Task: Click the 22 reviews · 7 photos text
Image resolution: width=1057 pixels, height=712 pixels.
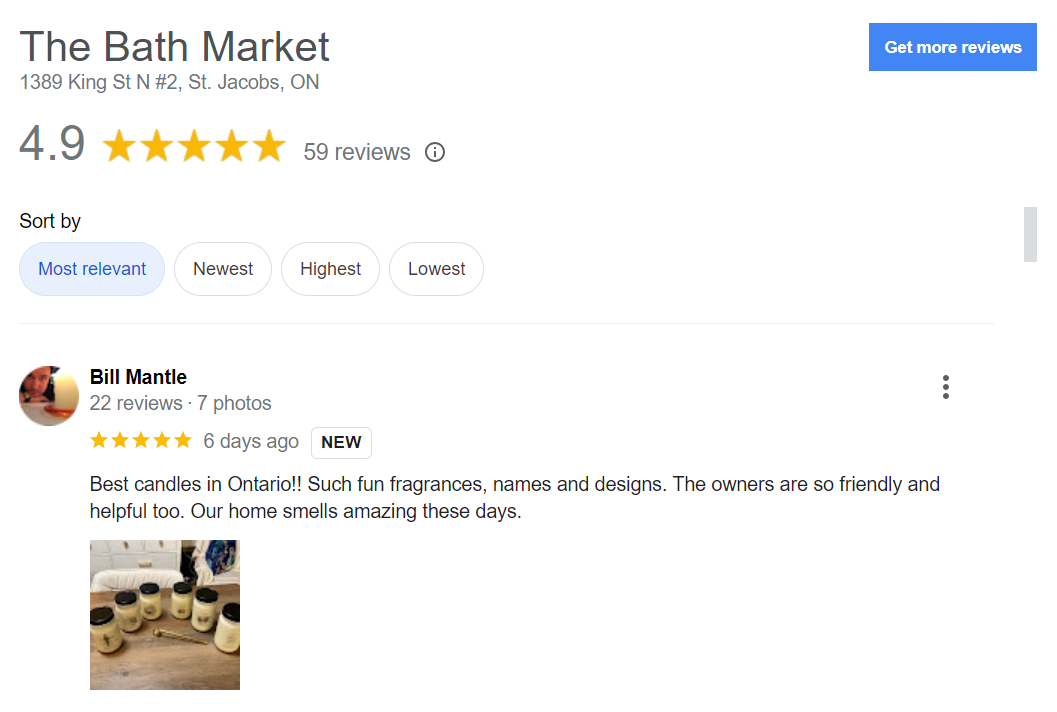Action: 180,403
